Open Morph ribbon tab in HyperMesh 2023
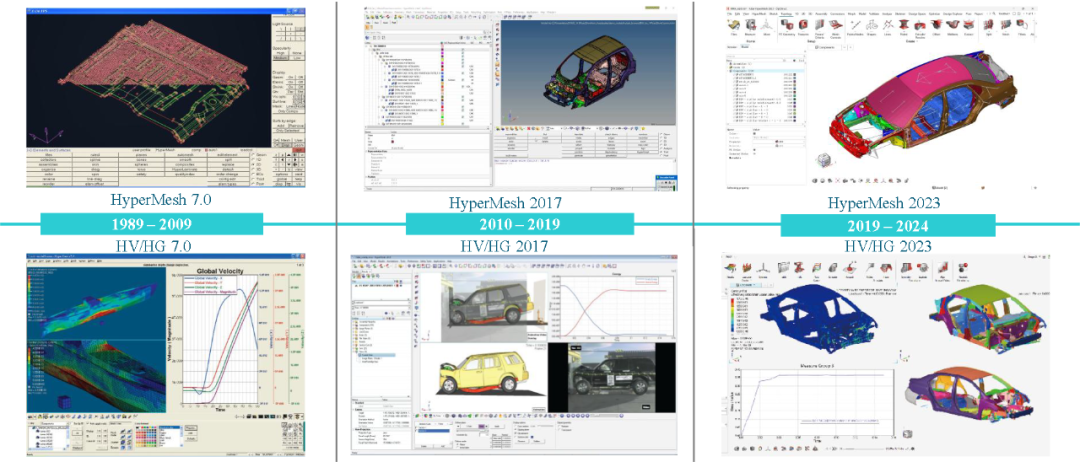This screenshot has width=1080, height=462. pyautogui.click(x=851, y=14)
